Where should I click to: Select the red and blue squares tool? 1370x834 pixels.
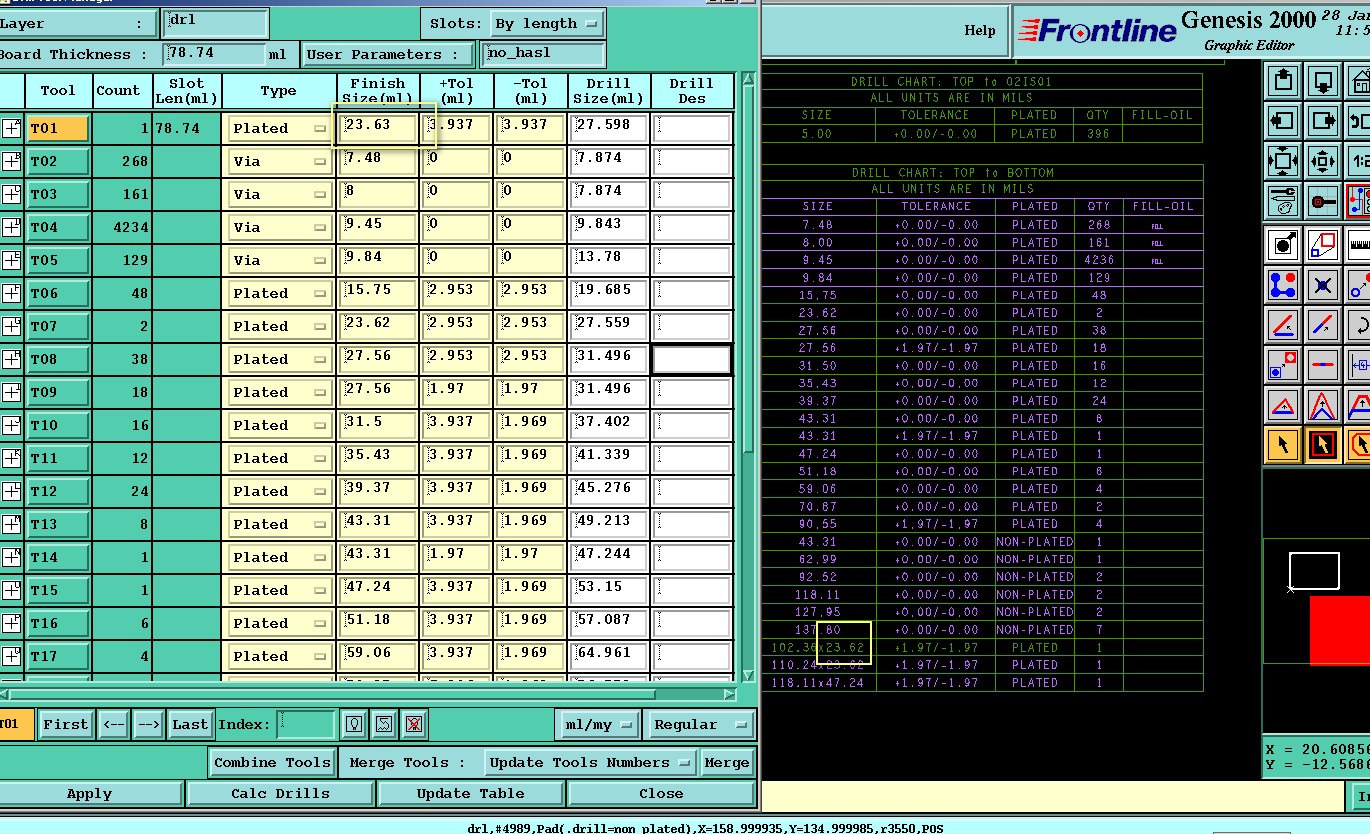[1322, 245]
